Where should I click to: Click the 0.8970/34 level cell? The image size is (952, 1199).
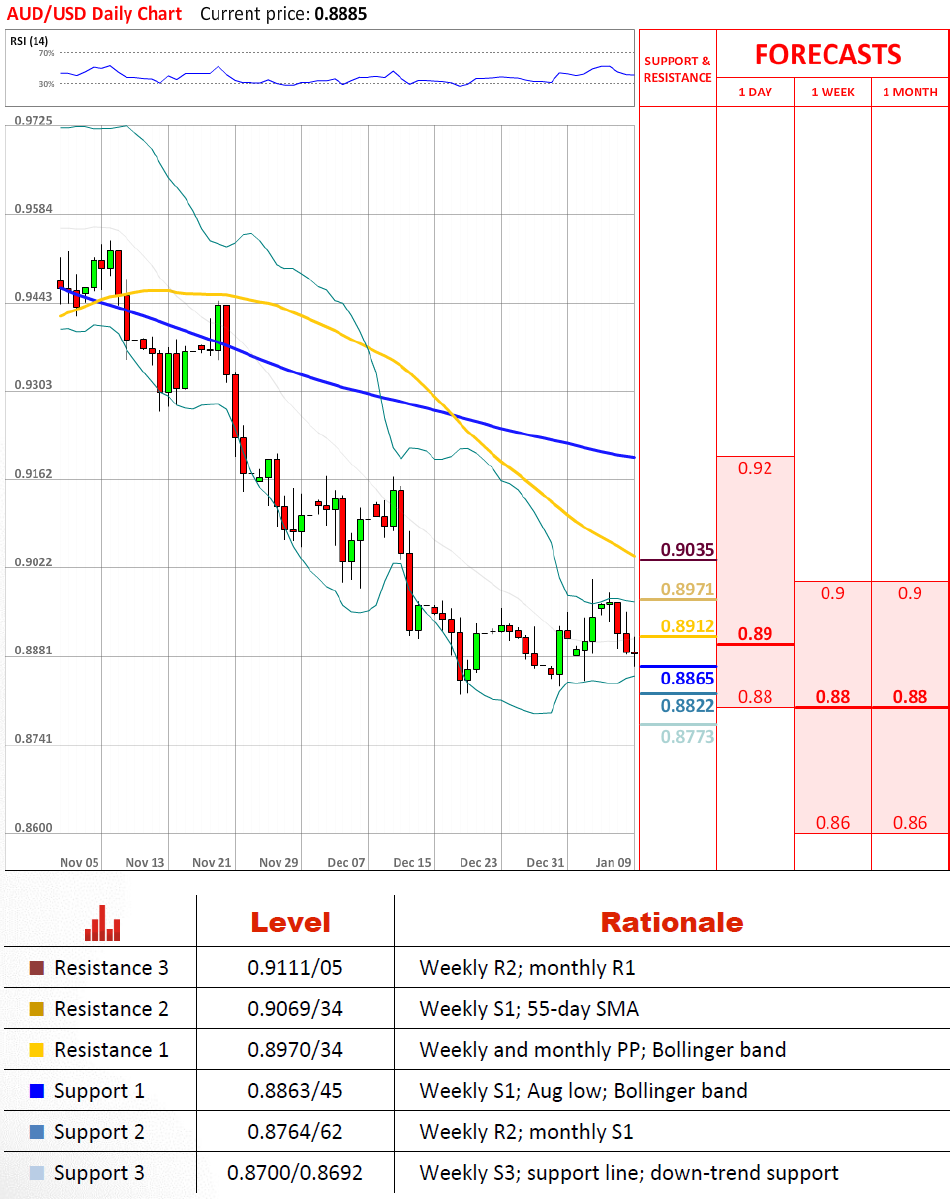pos(294,1050)
